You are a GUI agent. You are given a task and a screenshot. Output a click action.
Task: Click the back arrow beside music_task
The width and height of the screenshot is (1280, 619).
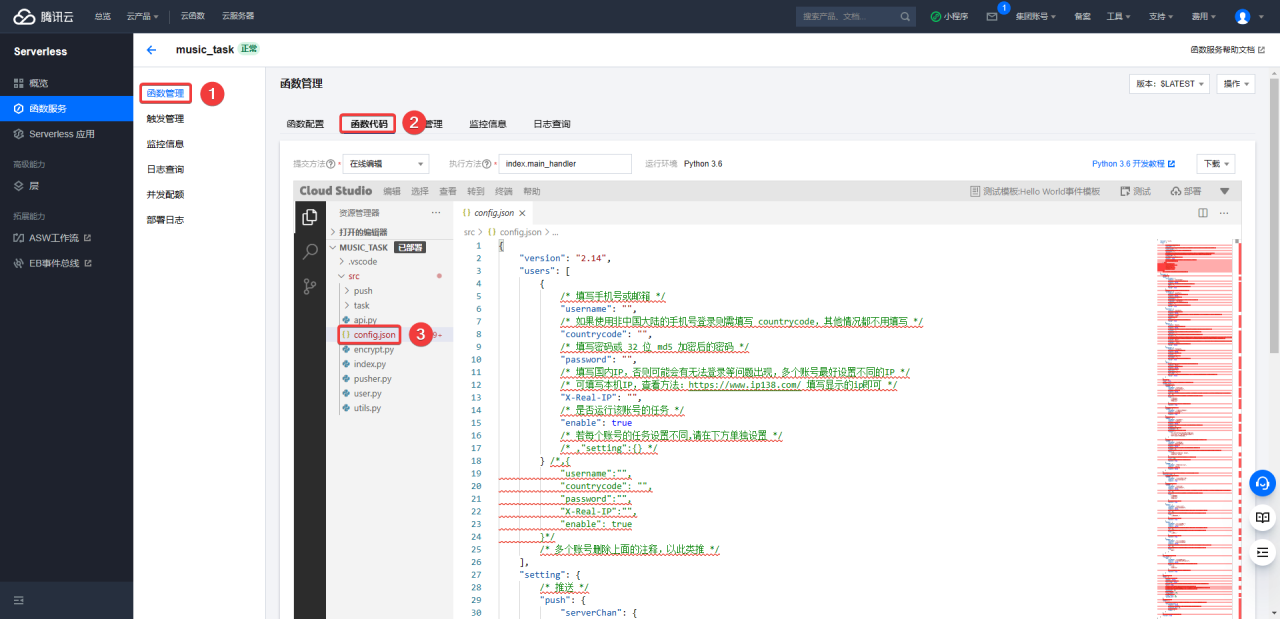pos(151,49)
